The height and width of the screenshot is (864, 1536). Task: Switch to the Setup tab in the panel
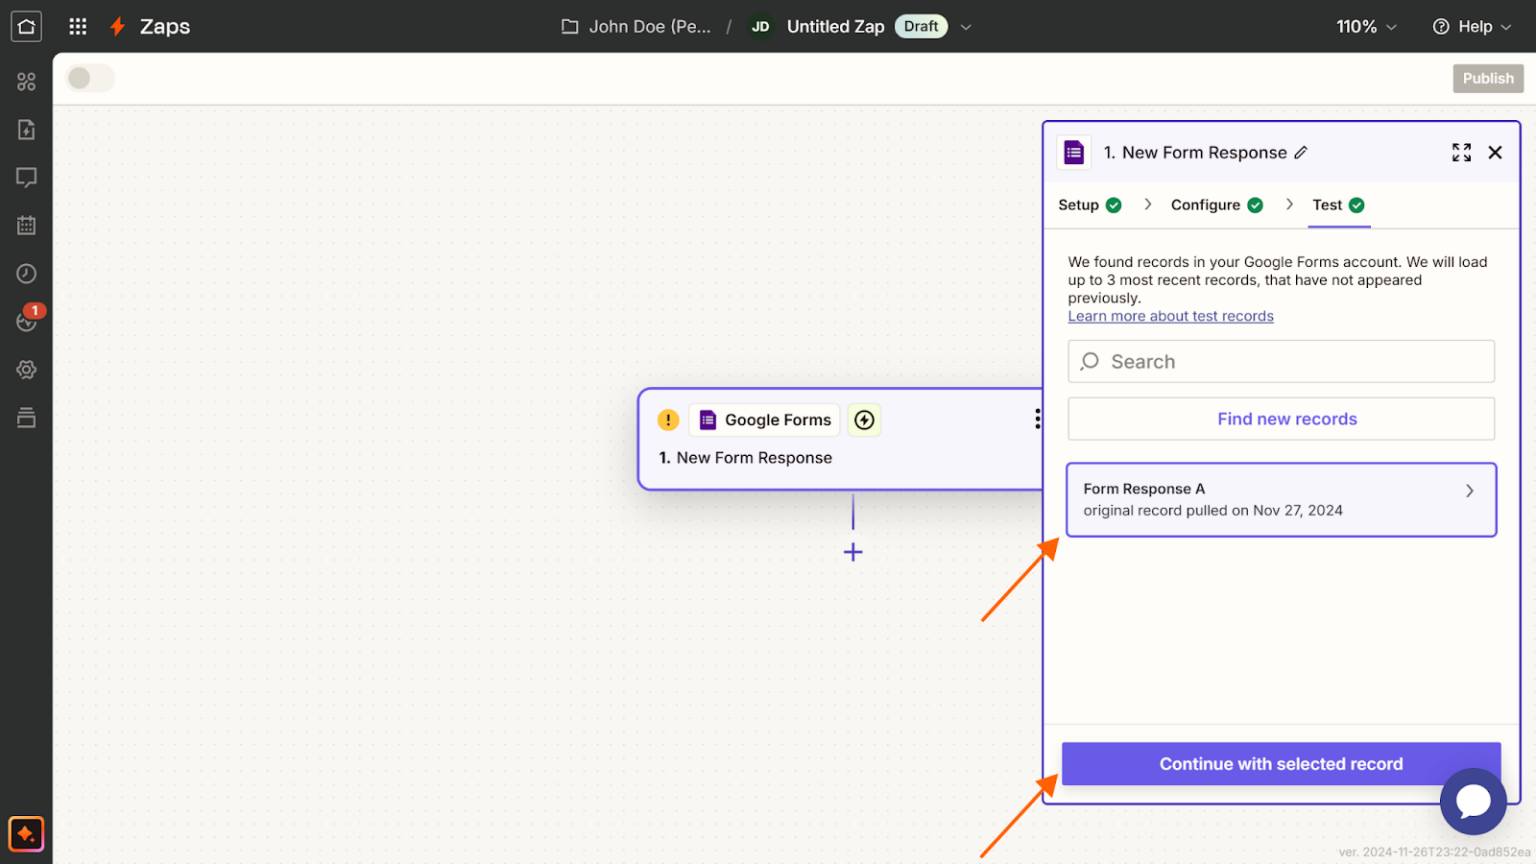pyautogui.click(x=1079, y=205)
